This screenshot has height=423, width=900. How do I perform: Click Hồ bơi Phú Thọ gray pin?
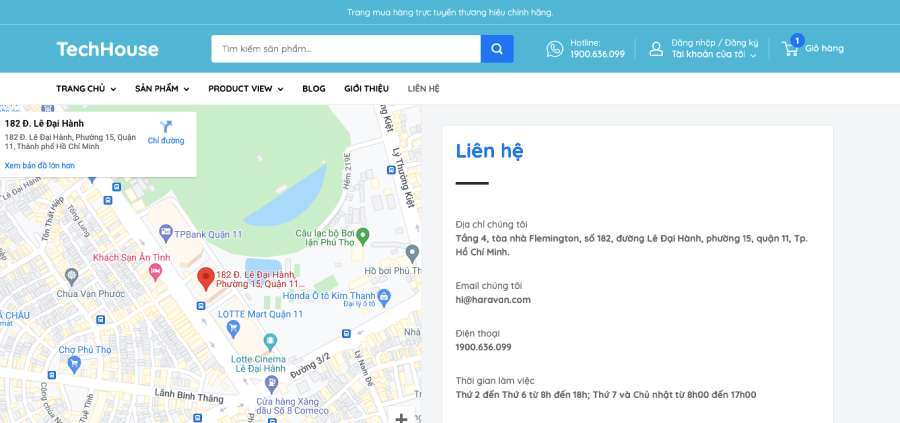pyautogui.click(x=412, y=253)
